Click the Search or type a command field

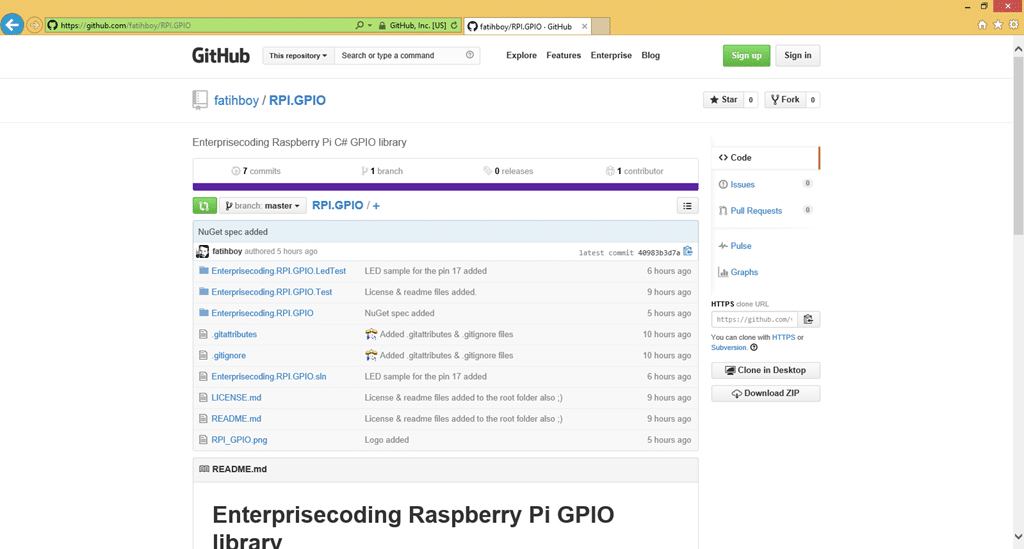(400, 55)
